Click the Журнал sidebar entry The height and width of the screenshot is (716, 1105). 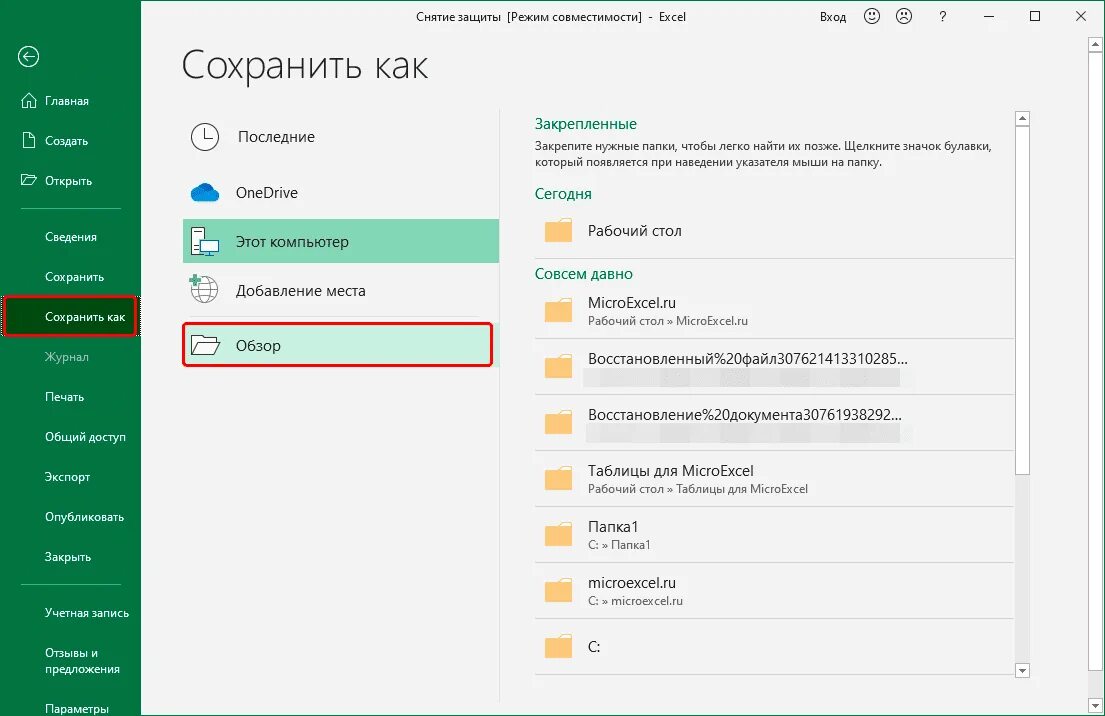coord(66,357)
